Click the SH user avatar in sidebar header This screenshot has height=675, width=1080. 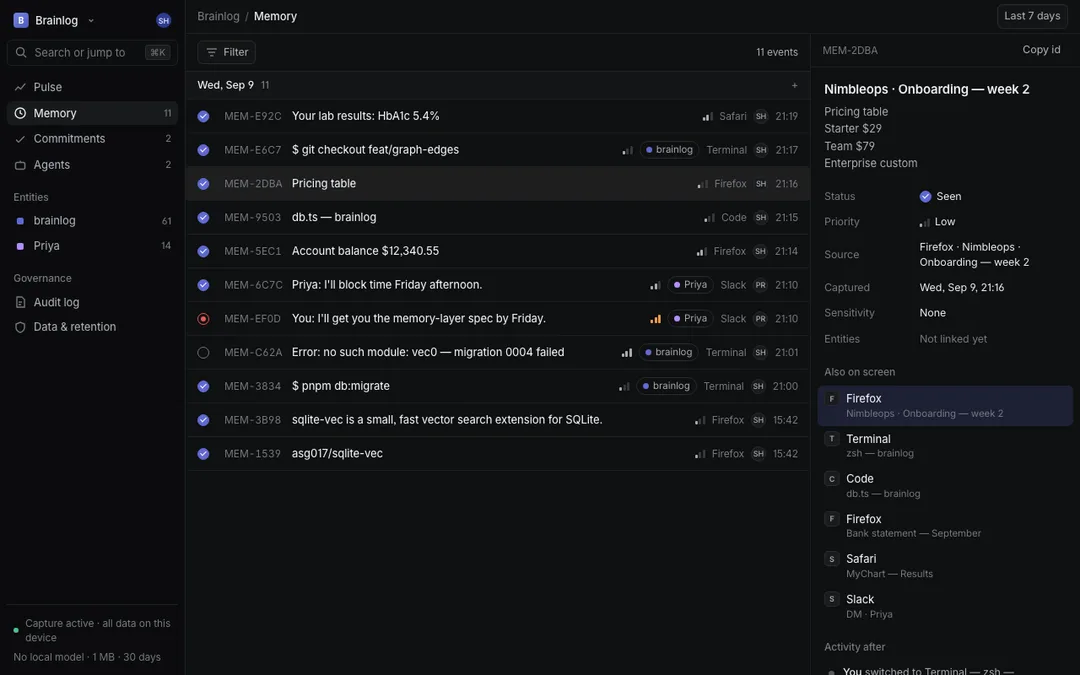(x=163, y=21)
